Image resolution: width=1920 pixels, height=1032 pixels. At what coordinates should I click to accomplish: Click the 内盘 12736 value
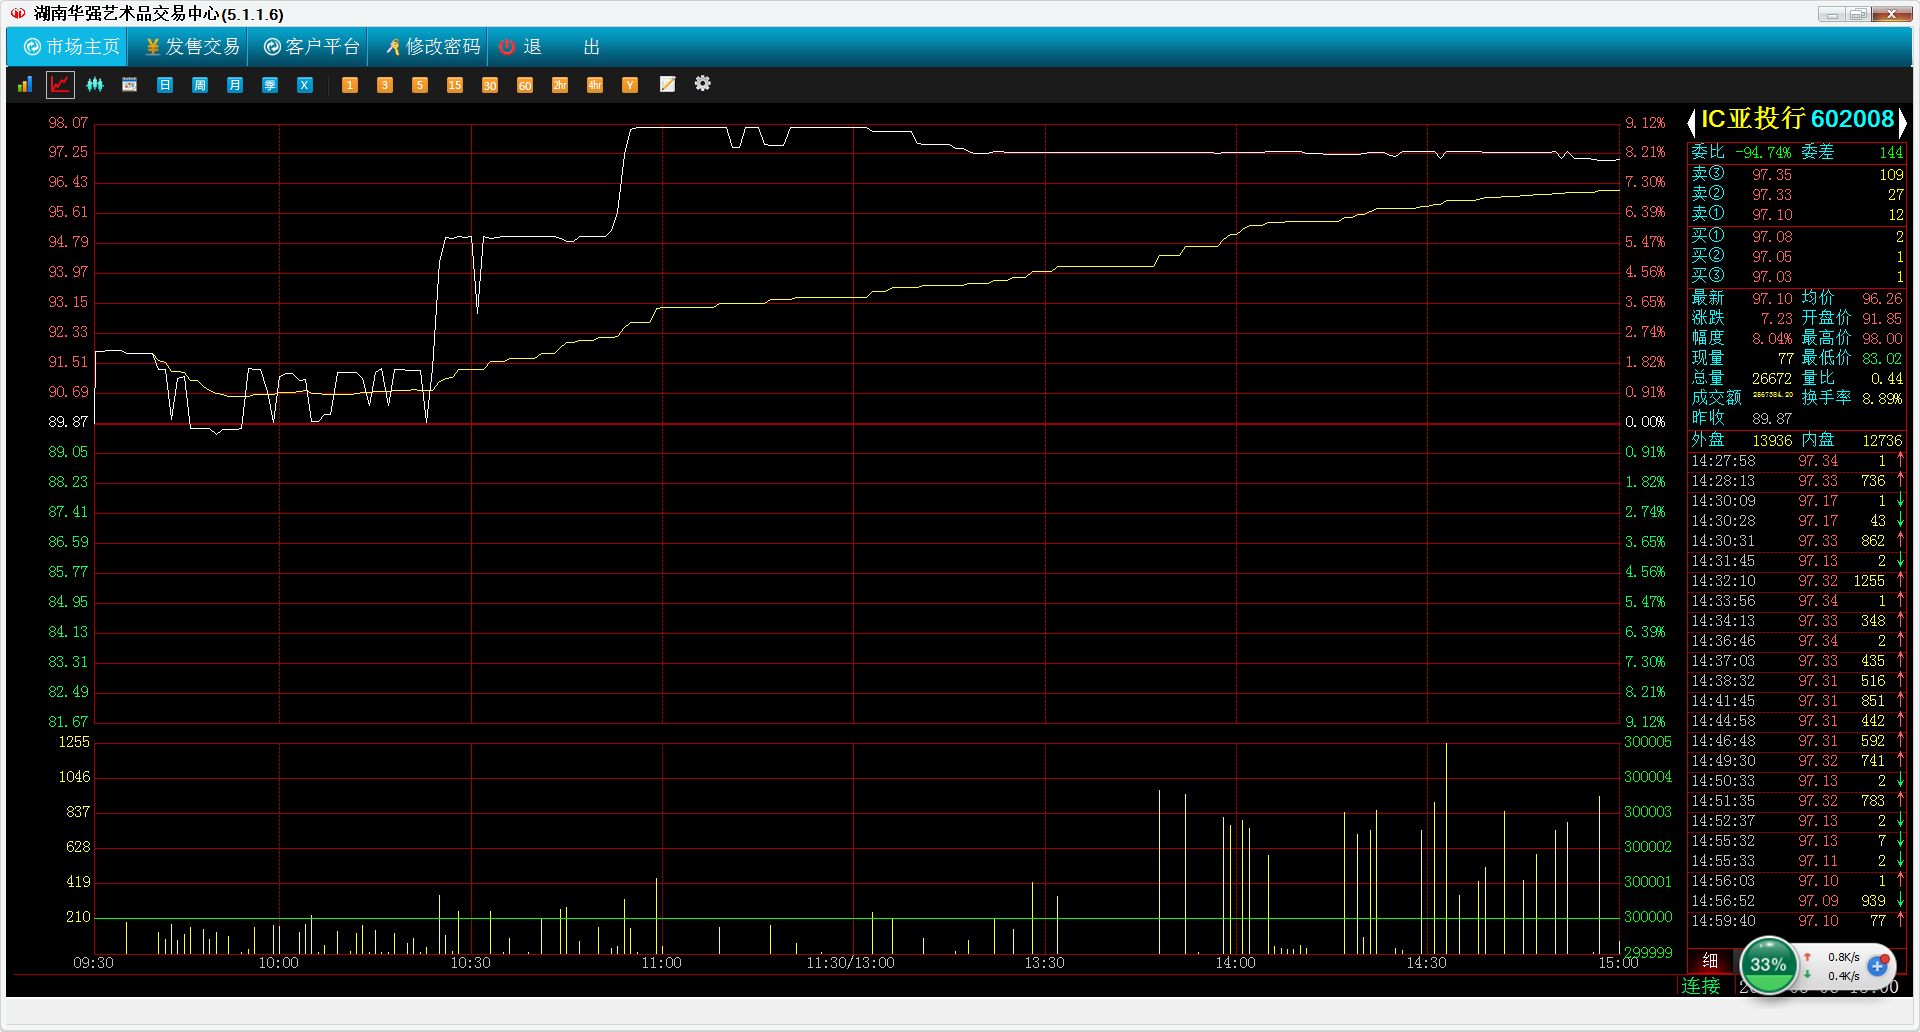[1881, 441]
